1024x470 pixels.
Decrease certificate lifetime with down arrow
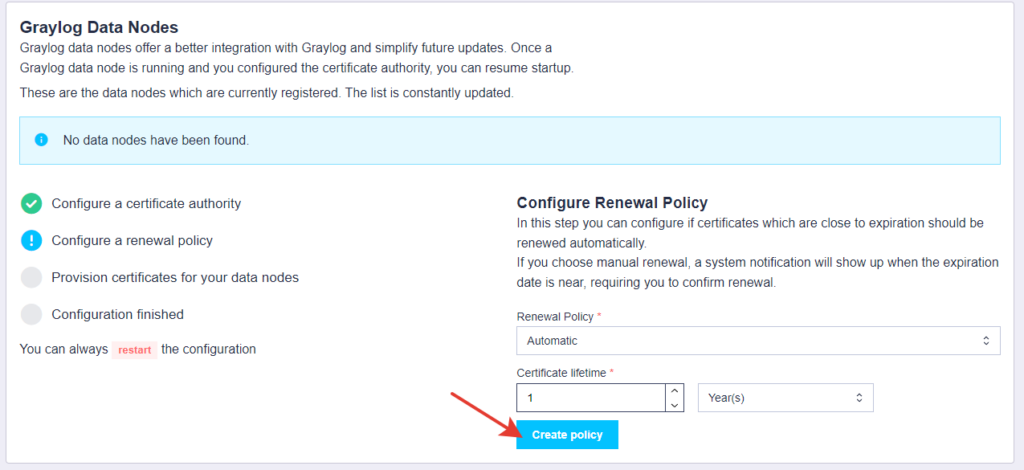pyautogui.click(x=675, y=405)
